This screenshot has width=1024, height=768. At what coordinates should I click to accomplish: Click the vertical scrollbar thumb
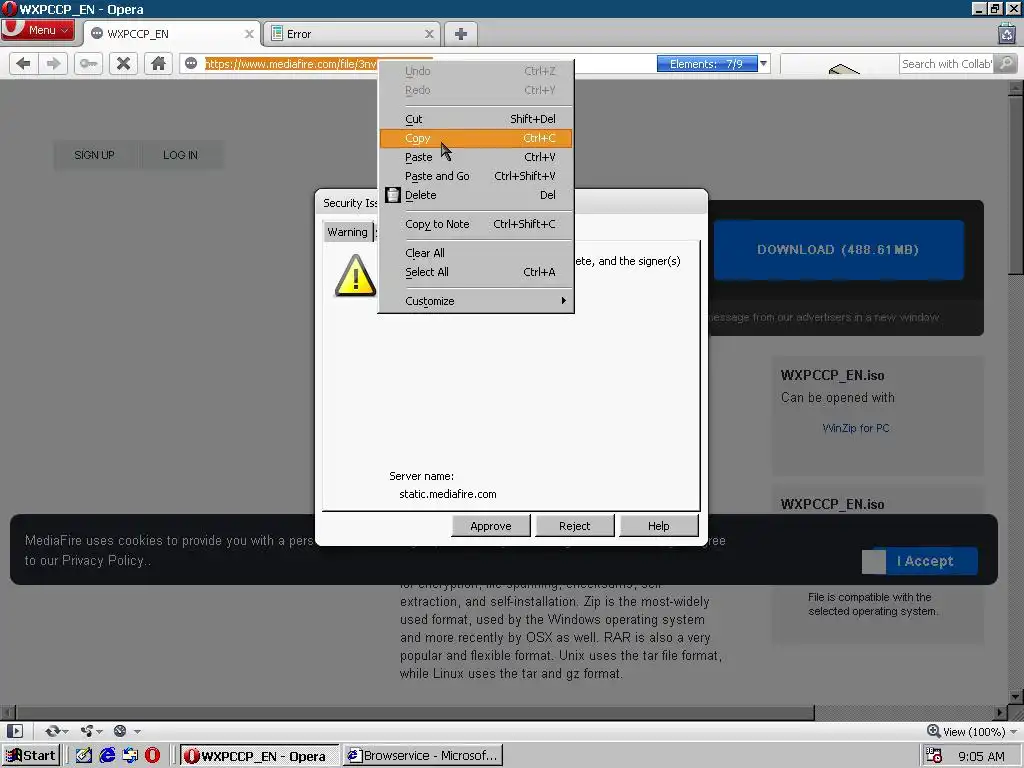pyautogui.click(x=1015, y=185)
